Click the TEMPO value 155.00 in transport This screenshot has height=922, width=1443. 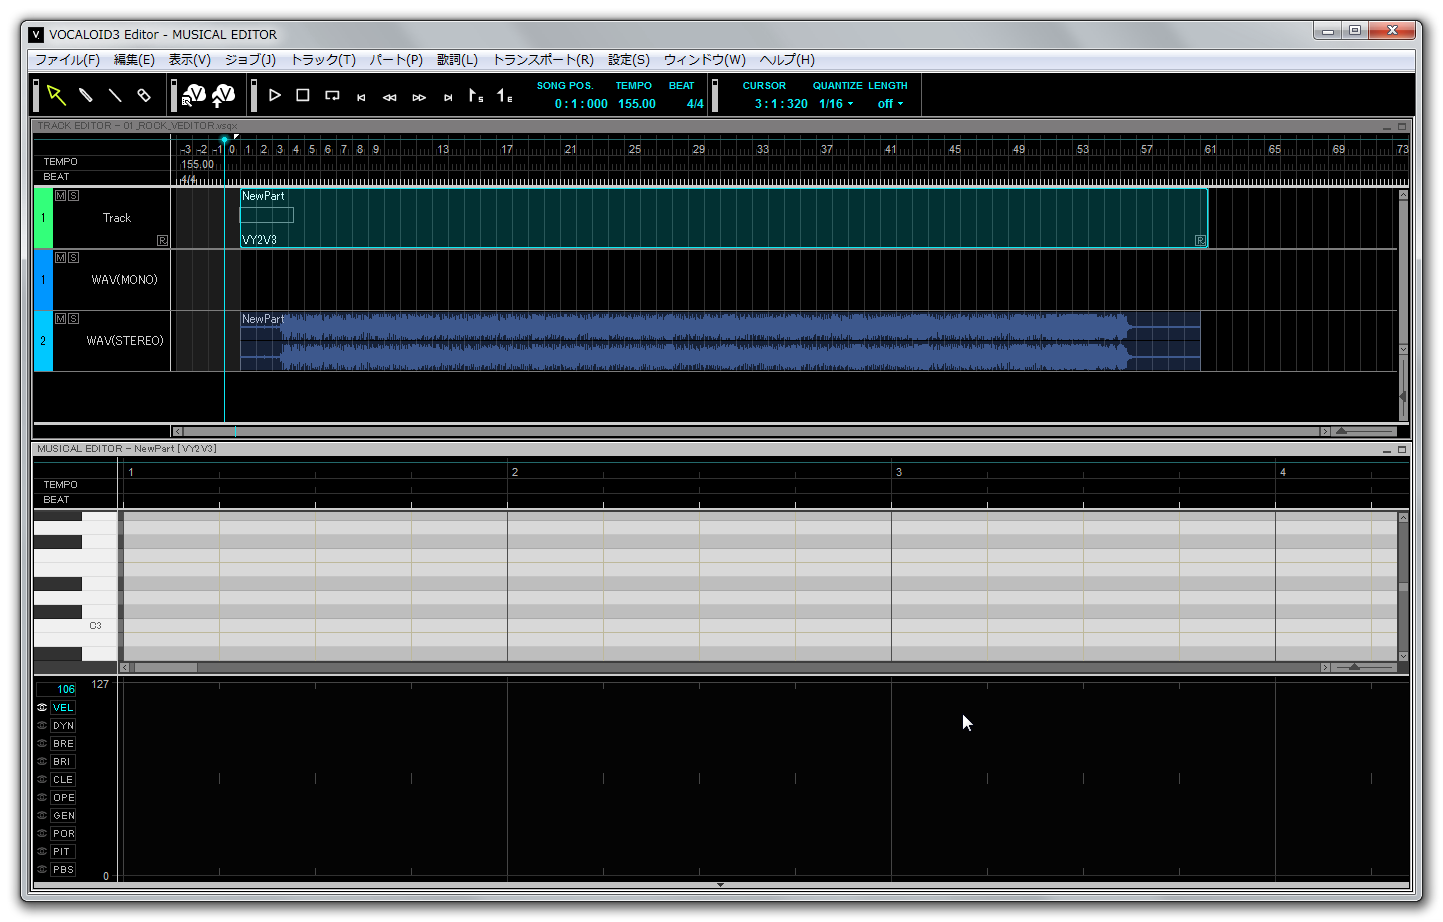(637, 104)
